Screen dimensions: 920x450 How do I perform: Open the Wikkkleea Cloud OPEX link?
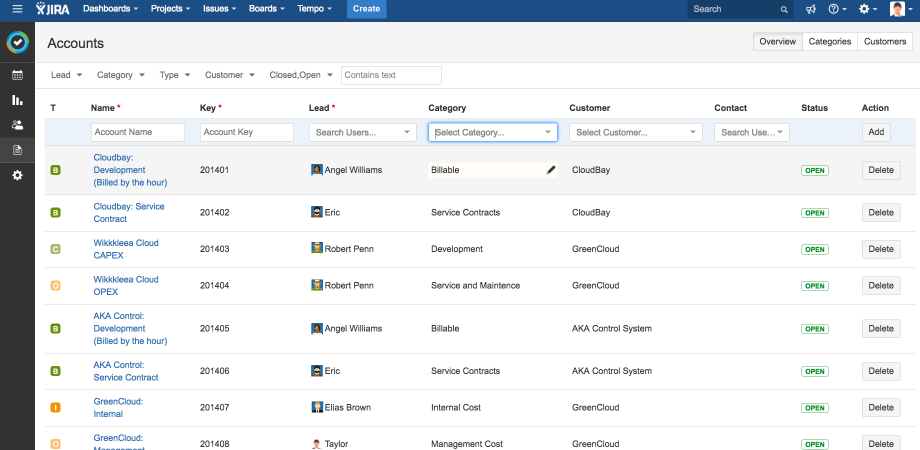click(x=126, y=285)
